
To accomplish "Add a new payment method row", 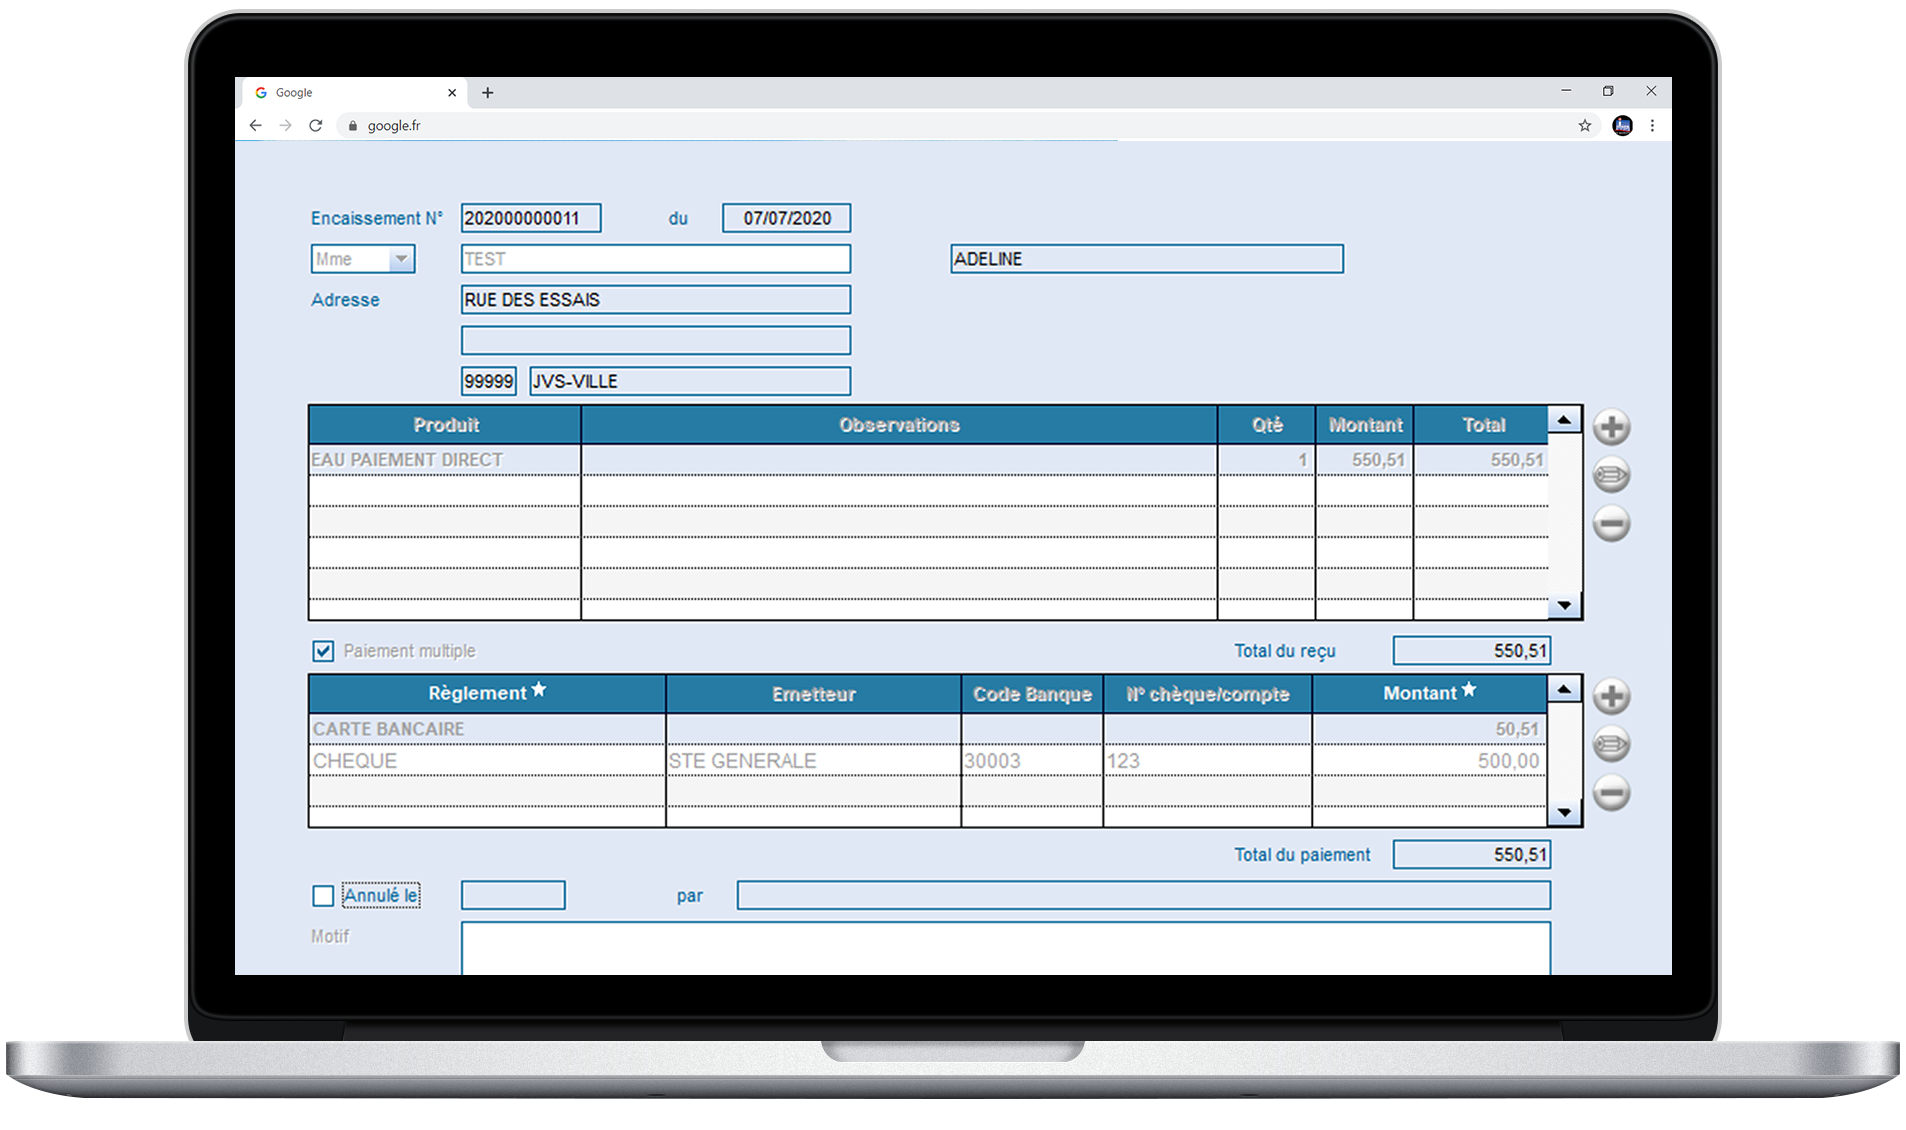I will pyautogui.click(x=1611, y=696).
